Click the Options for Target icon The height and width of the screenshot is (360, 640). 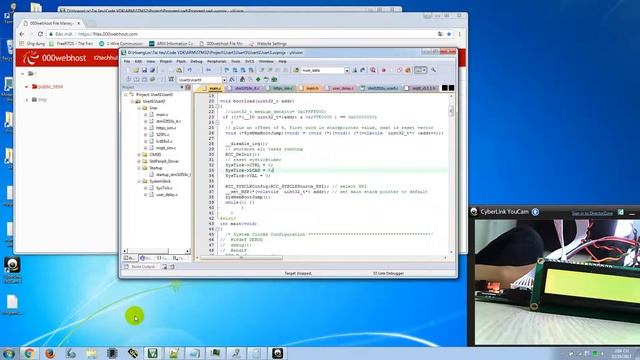(x=232, y=79)
